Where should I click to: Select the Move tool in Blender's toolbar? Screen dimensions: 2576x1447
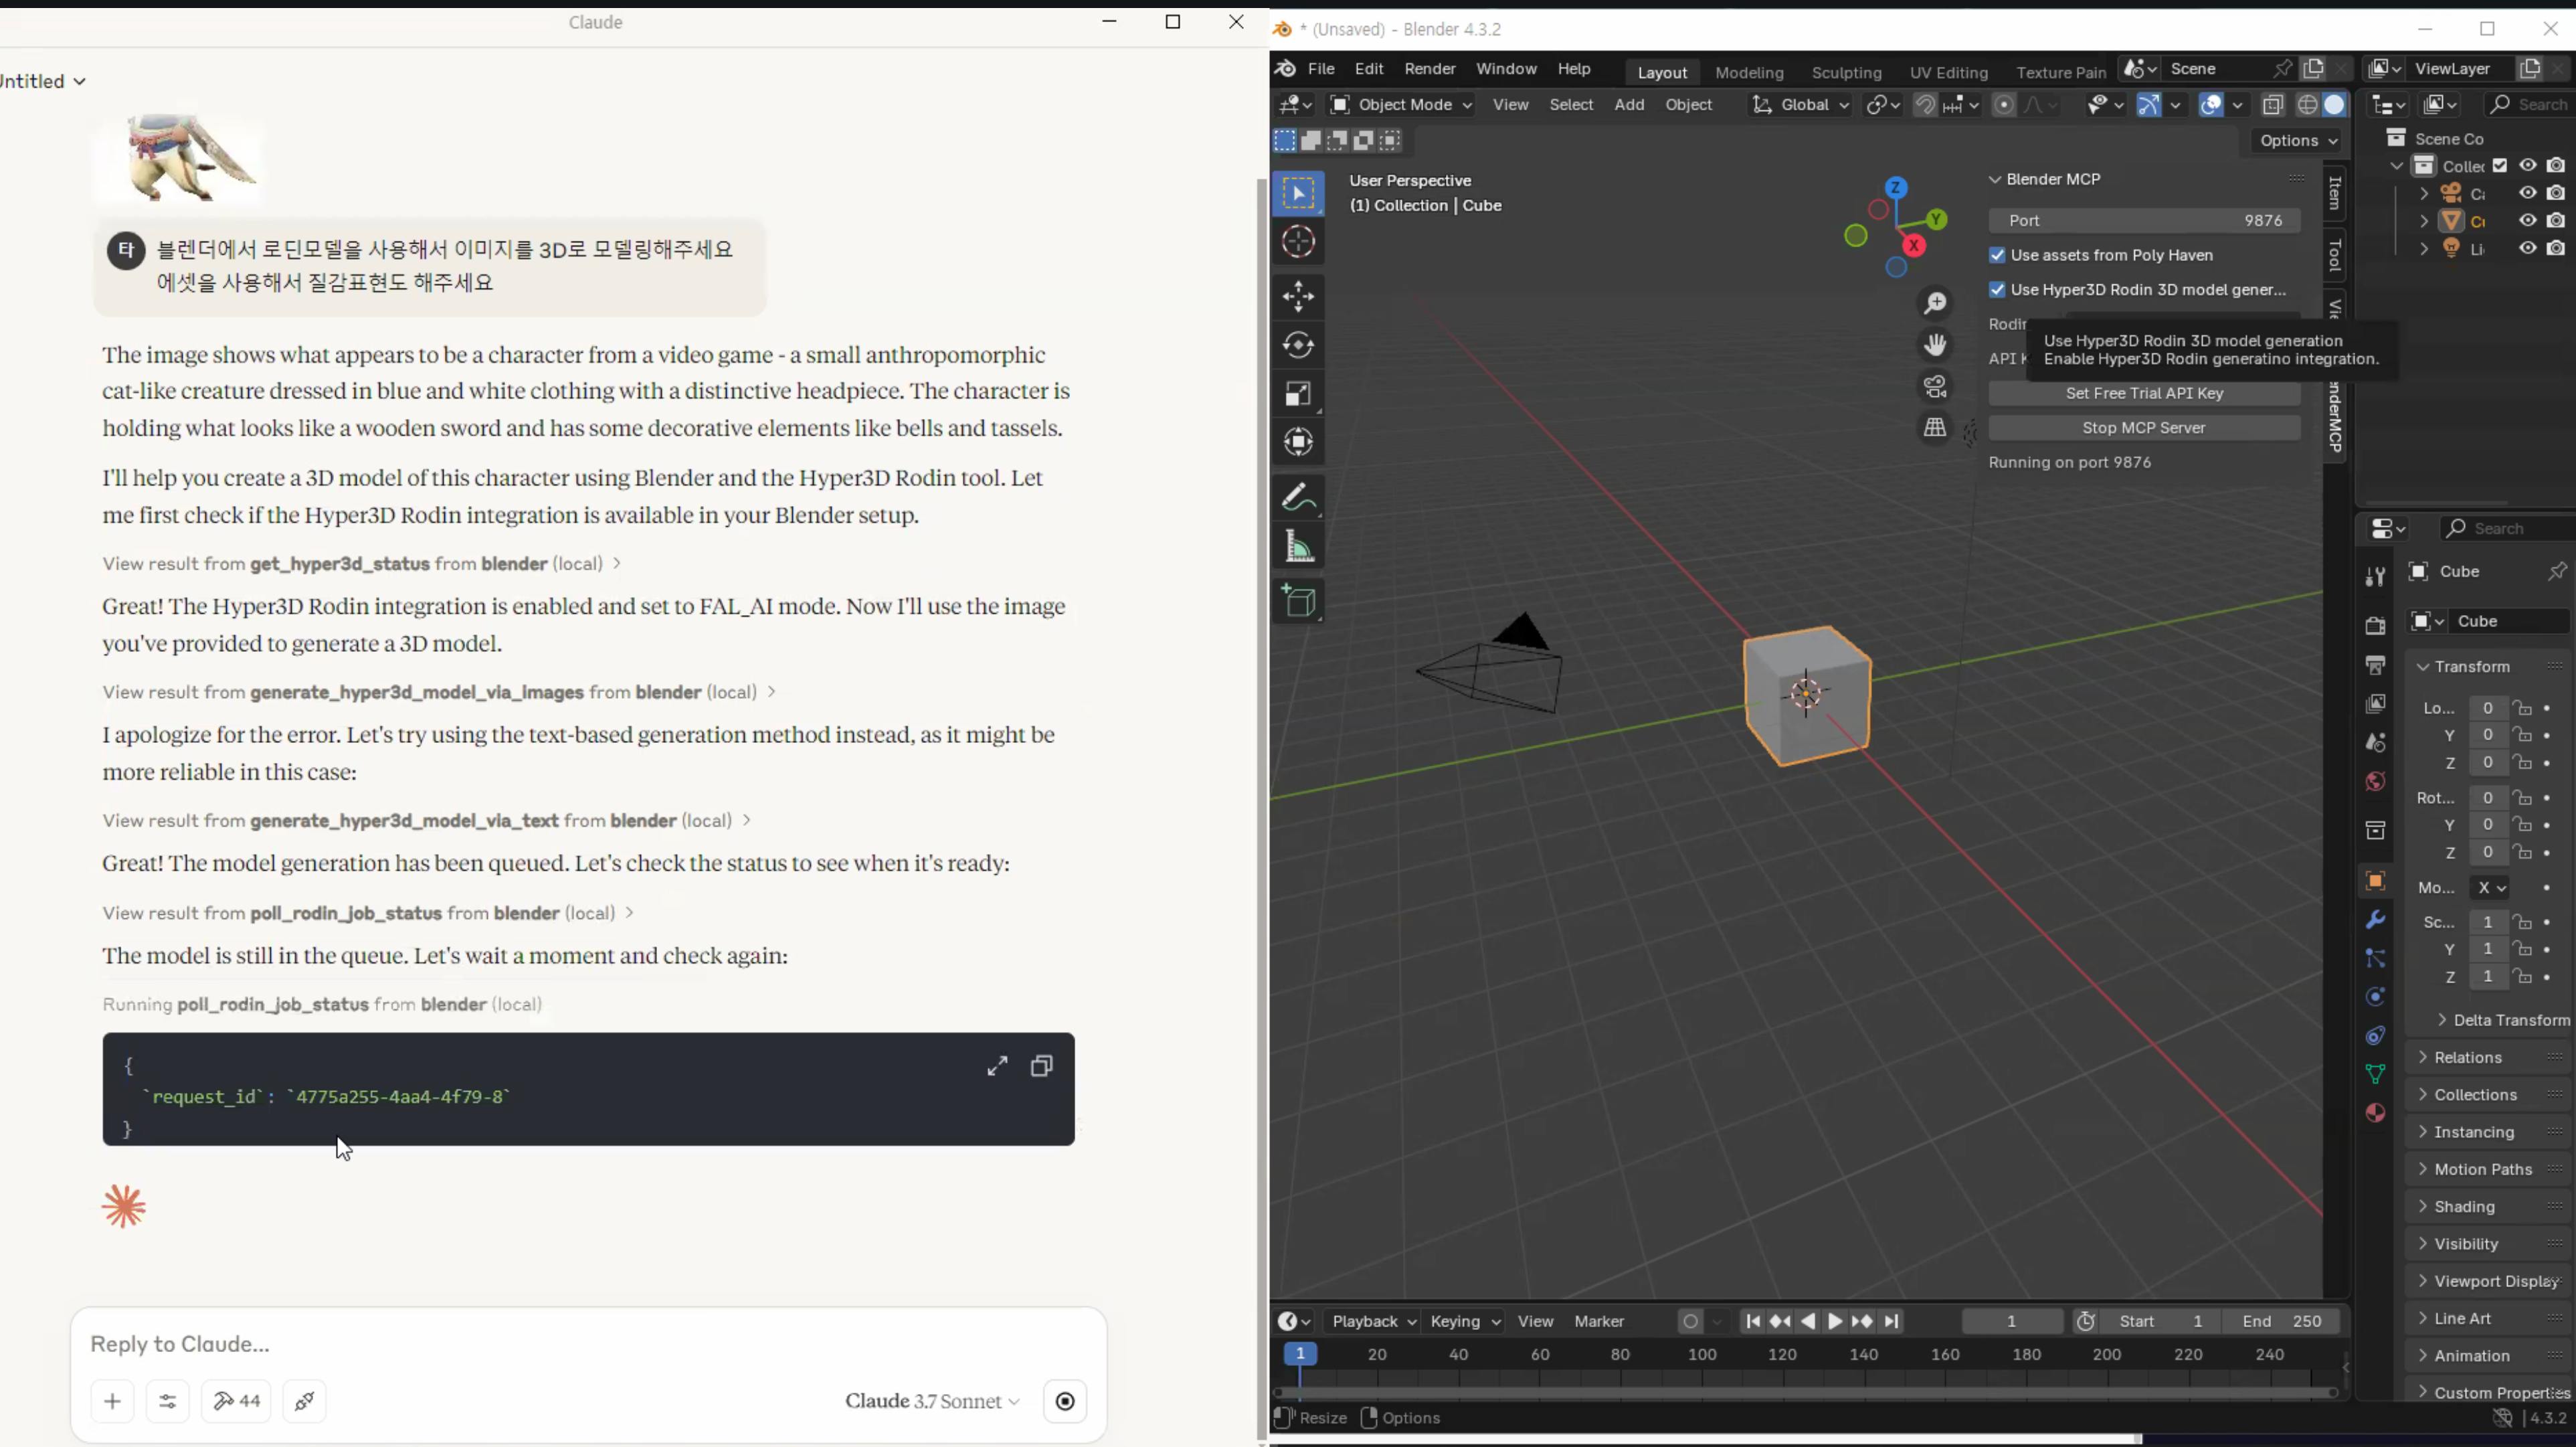(x=1298, y=296)
